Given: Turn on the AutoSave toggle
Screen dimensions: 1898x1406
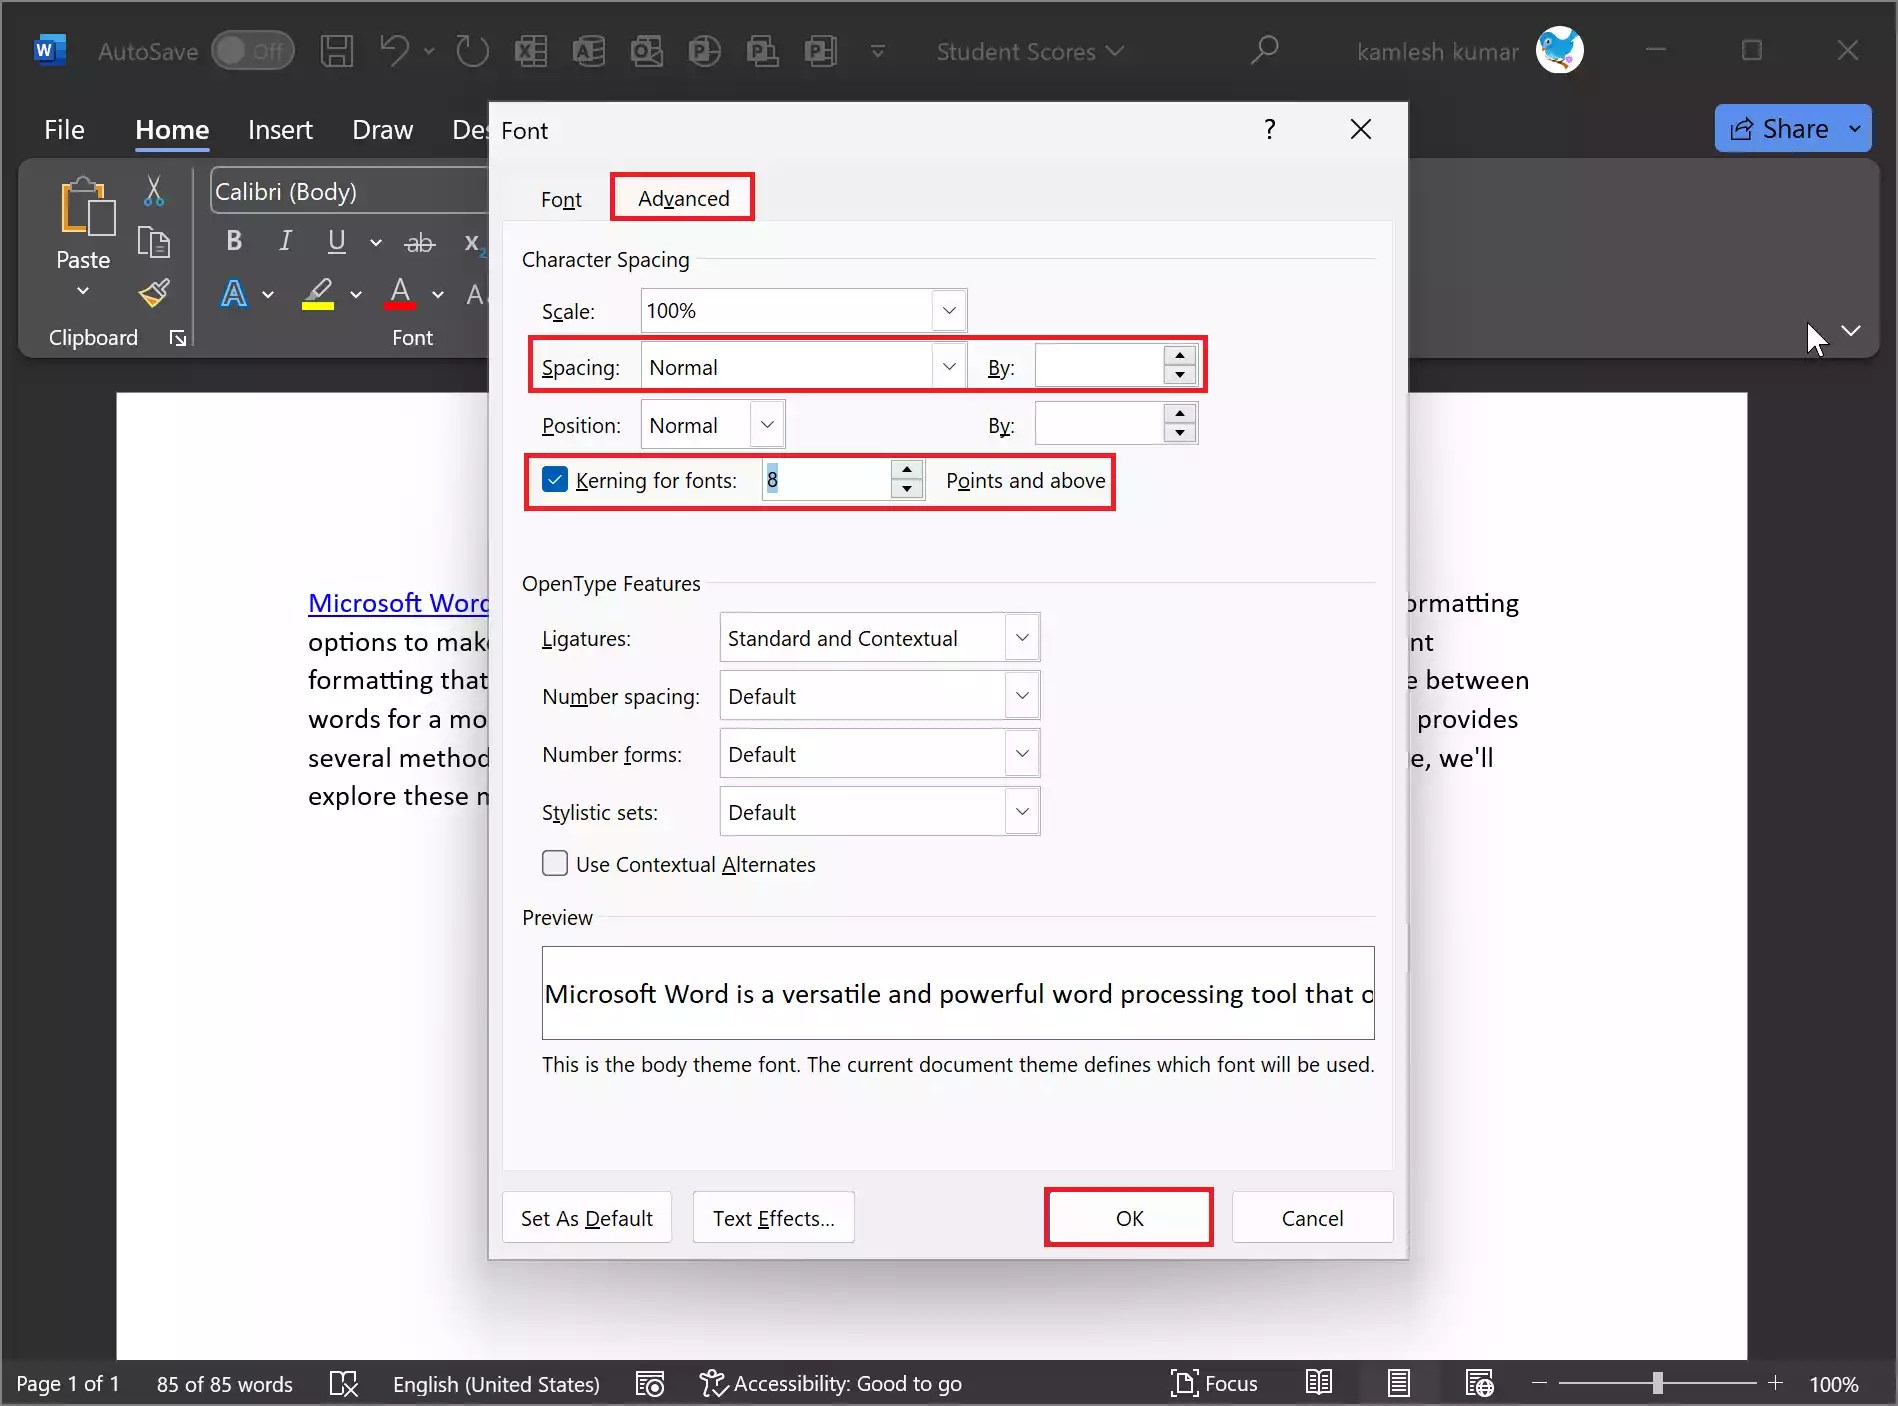Looking at the screenshot, I should coord(252,50).
